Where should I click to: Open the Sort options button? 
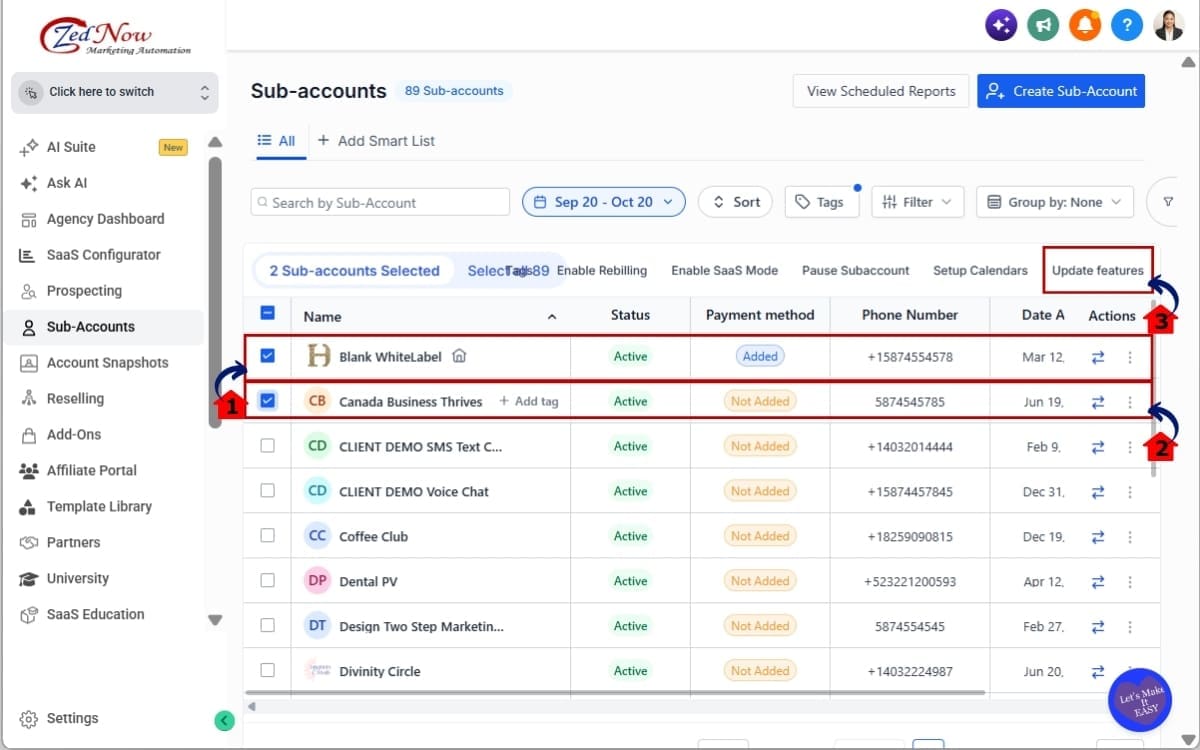coord(735,202)
